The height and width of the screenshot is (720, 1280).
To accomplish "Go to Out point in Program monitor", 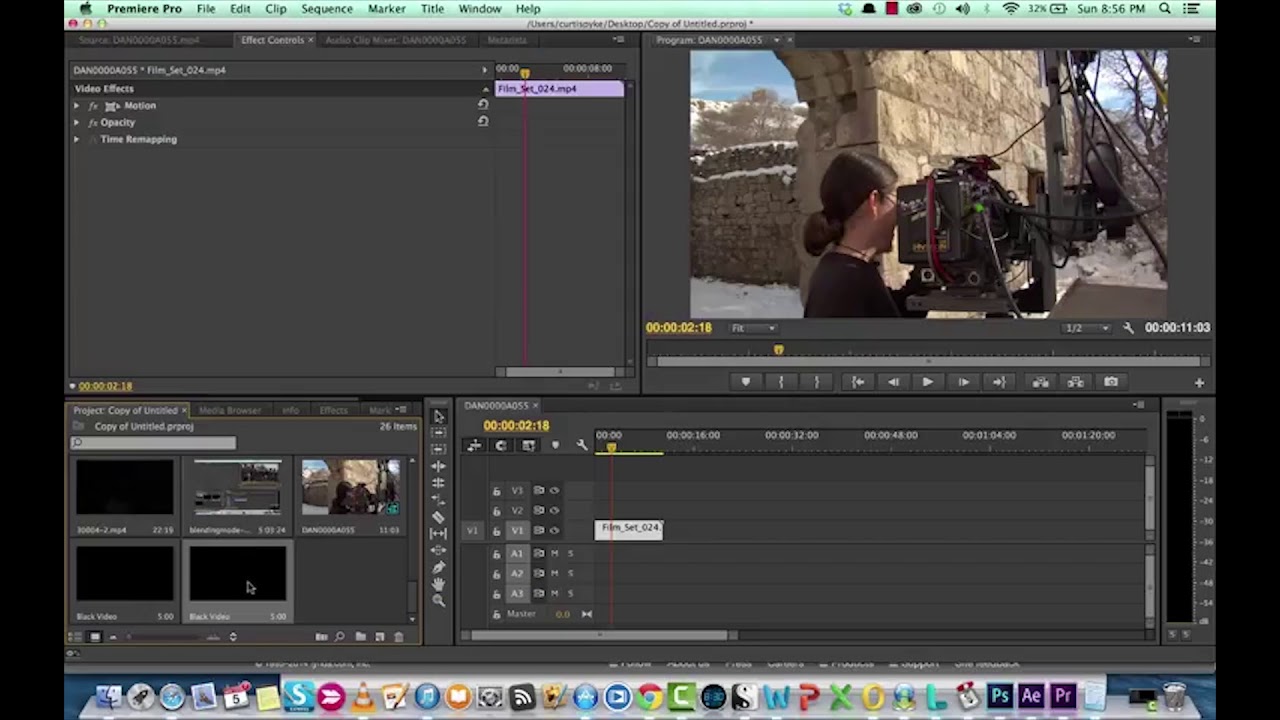I will pos(998,382).
